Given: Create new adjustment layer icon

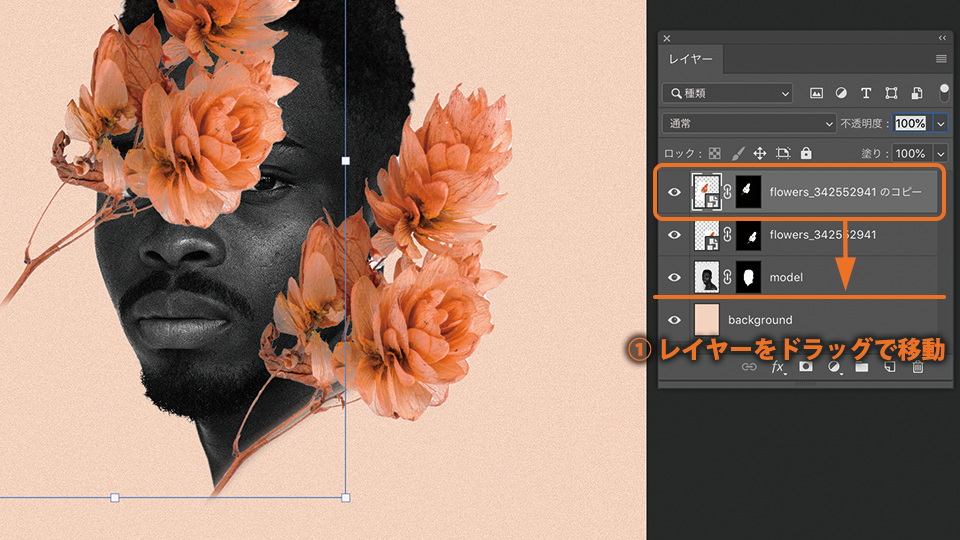Looking at the screenshot, I should [834, 367].
